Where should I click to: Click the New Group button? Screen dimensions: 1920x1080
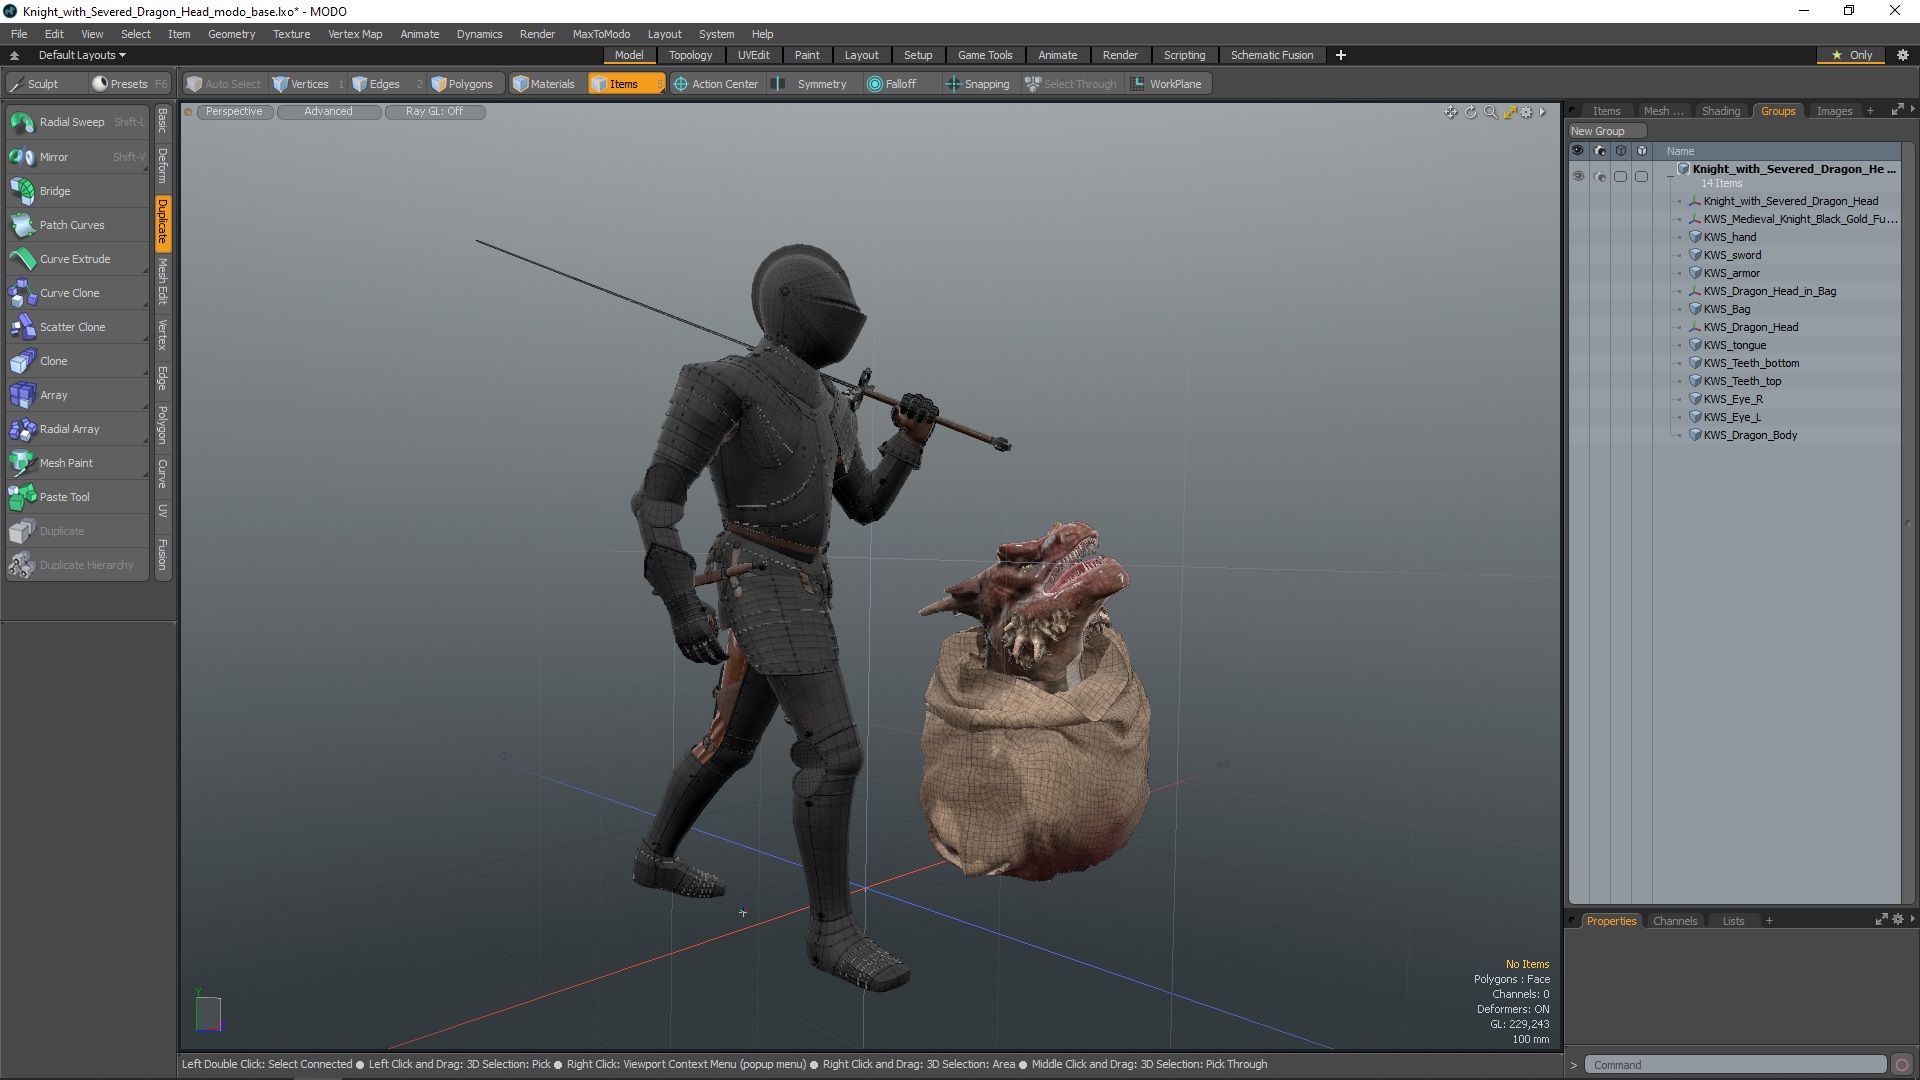pos(1607,131)
